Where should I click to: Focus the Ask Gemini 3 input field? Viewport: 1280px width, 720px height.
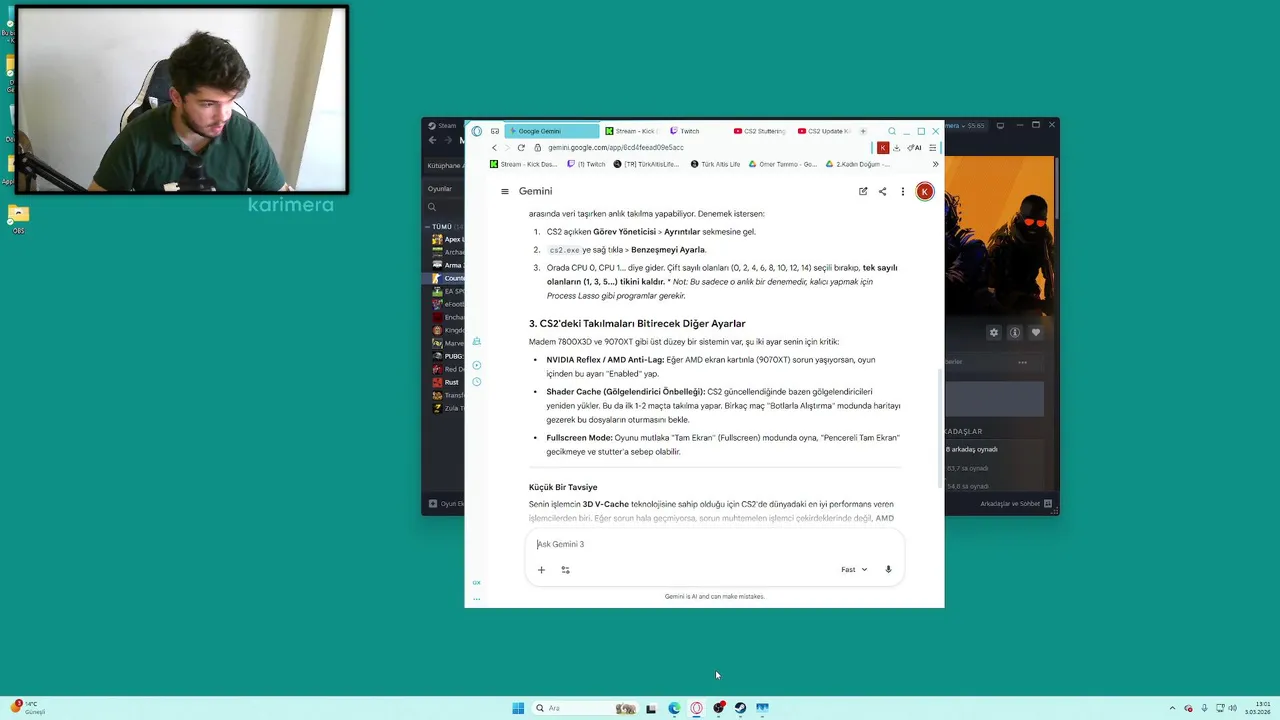point(714,544)
